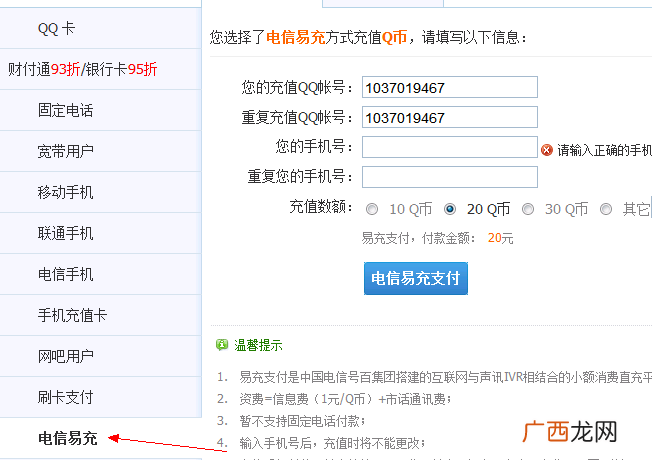
Task: Select 财付通93折/银行卡95折 payment method
Action: [101, 69]
